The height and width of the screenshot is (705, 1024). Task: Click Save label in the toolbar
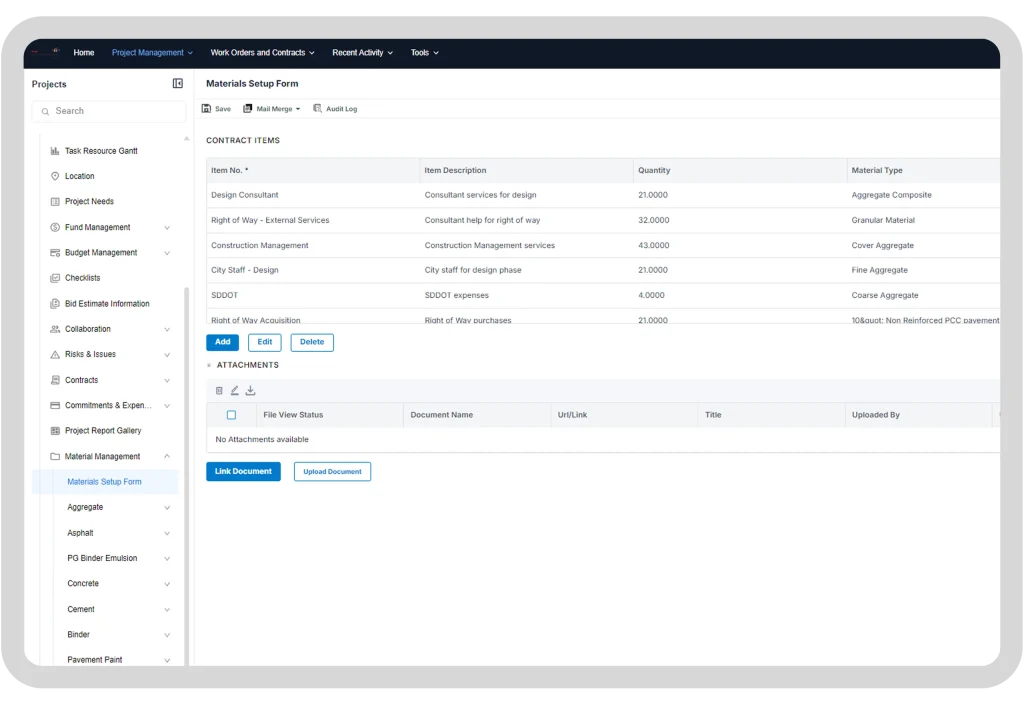223,109
